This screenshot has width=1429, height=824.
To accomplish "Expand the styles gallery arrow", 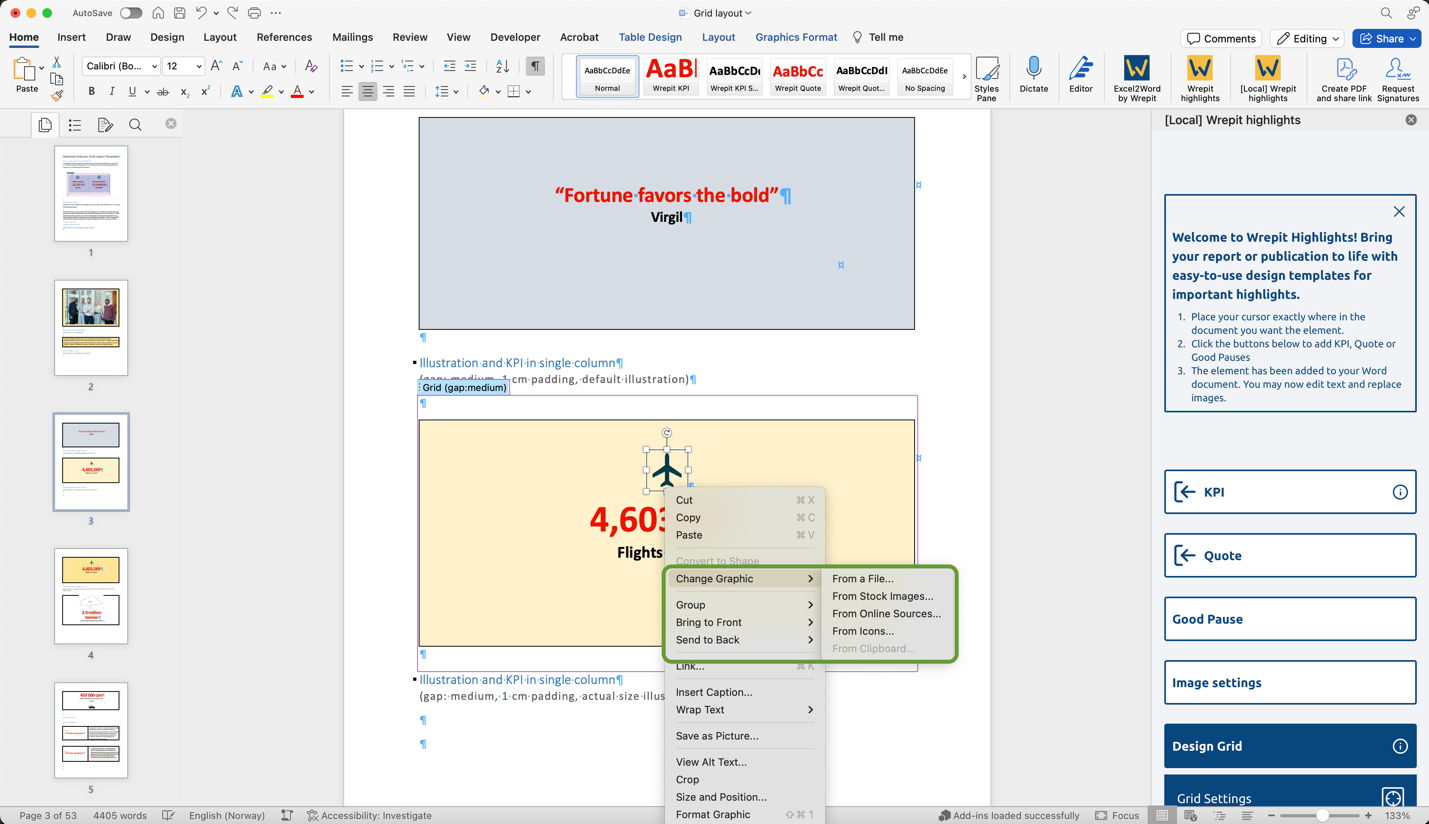I will pos(964,77).
